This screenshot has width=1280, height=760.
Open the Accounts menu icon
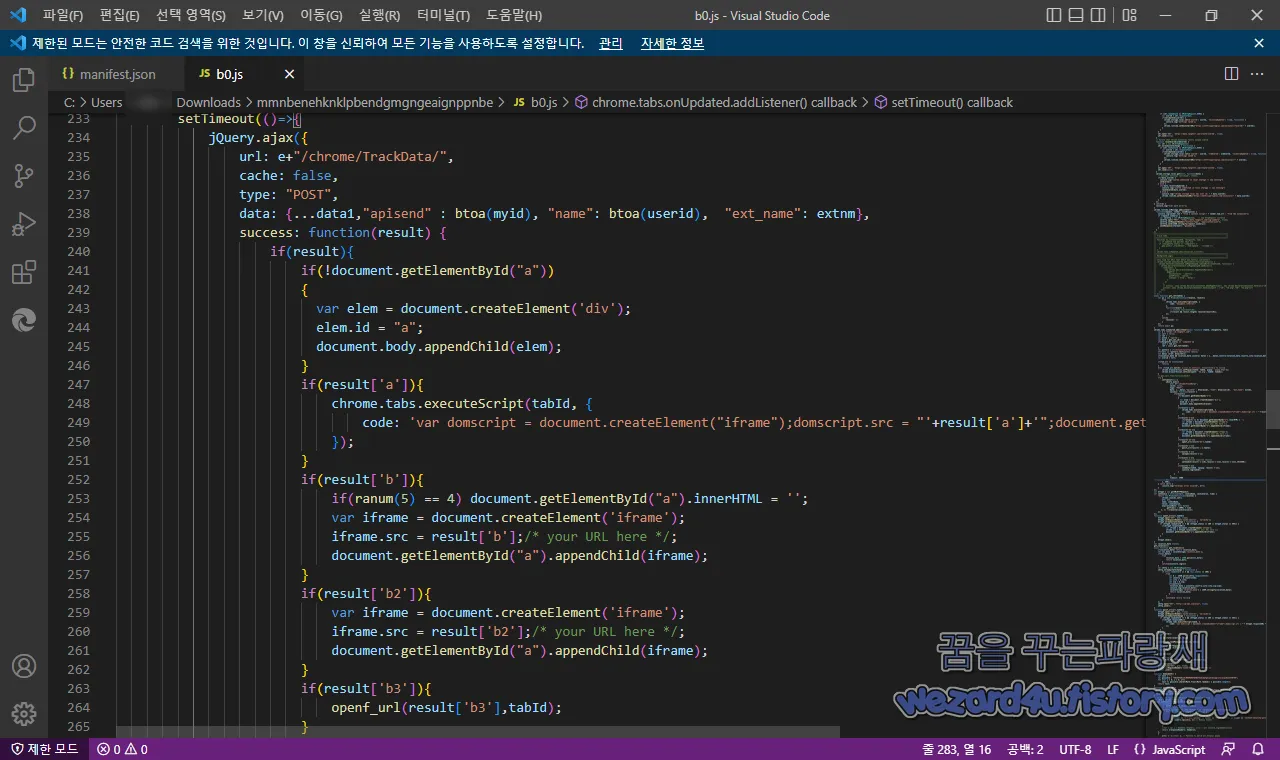24,666
